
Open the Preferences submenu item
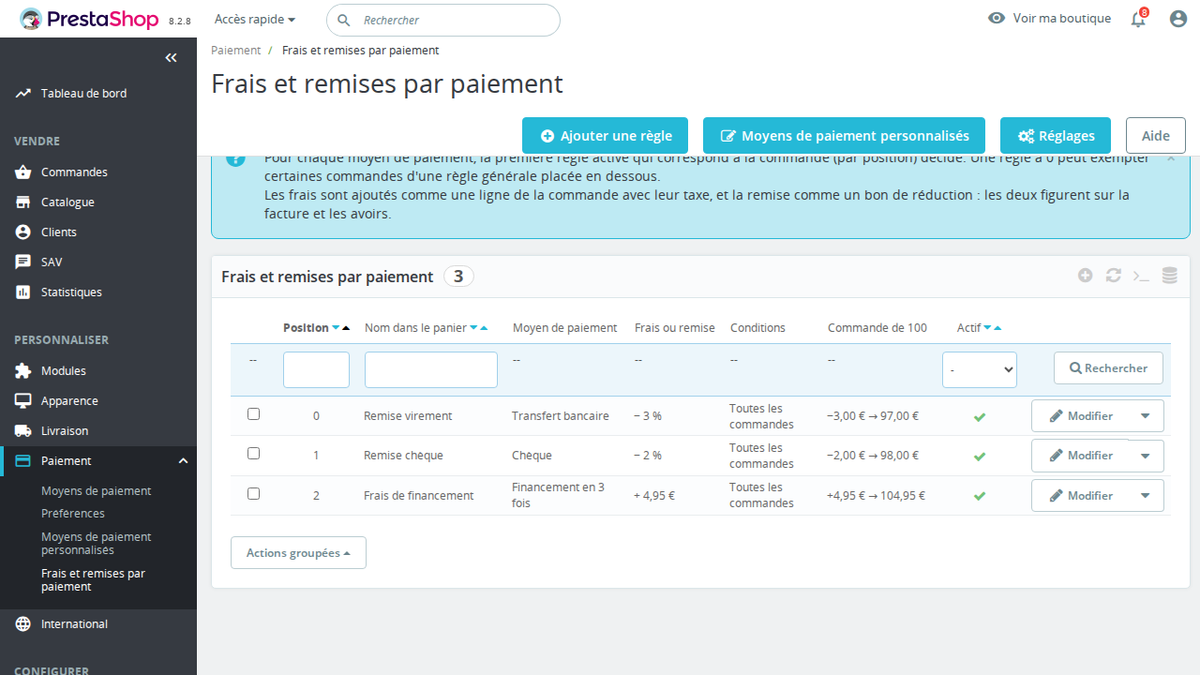point(73,513)
